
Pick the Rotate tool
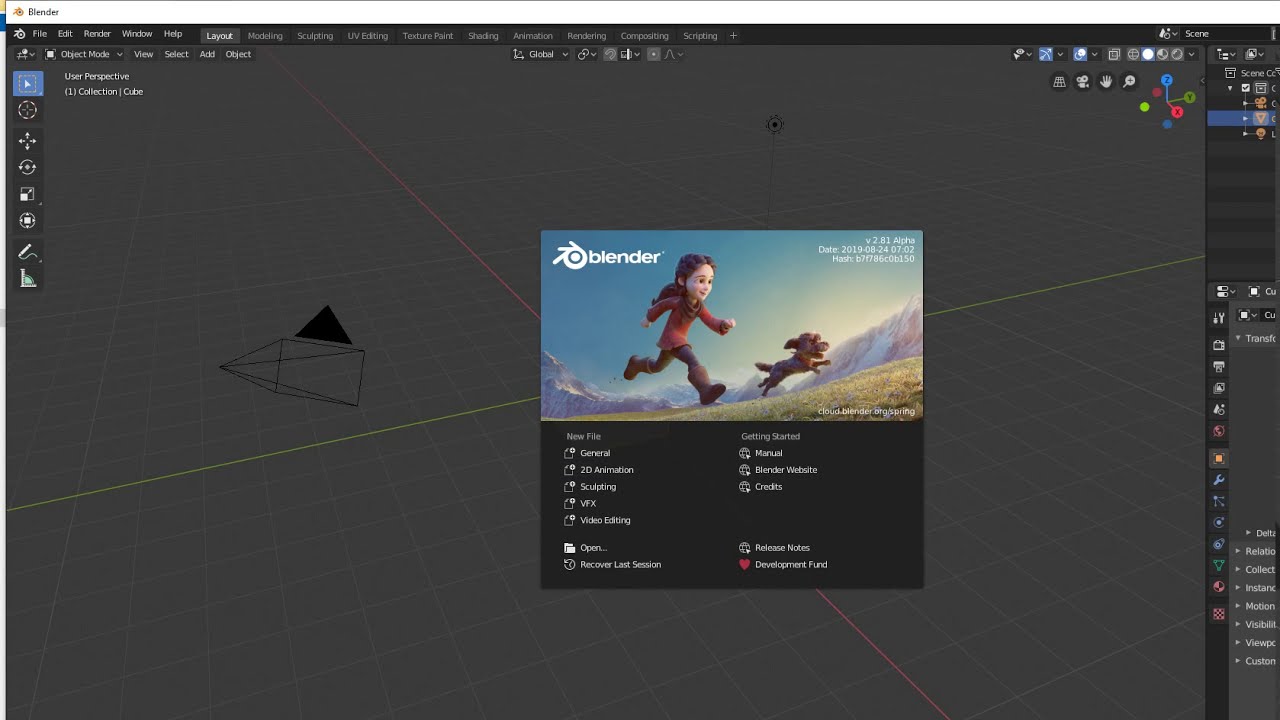(x=28, y=167)
